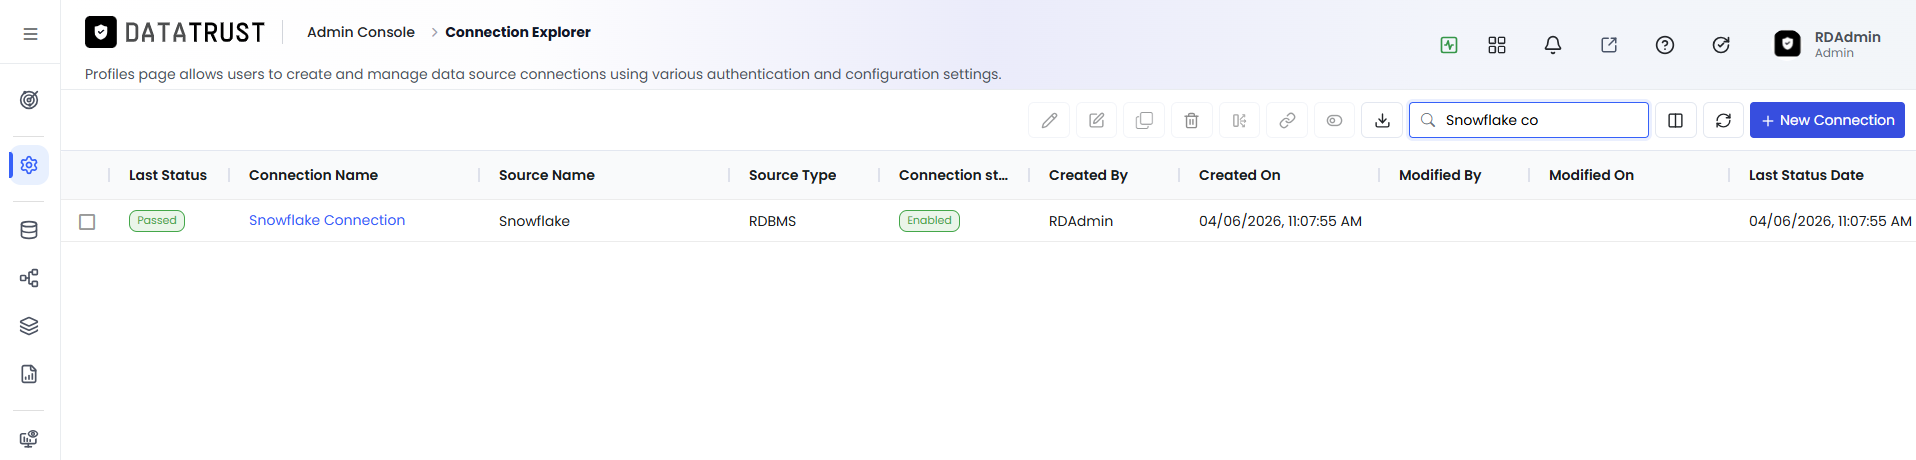Click the trash delete toolbar icon

point(1192,120)
